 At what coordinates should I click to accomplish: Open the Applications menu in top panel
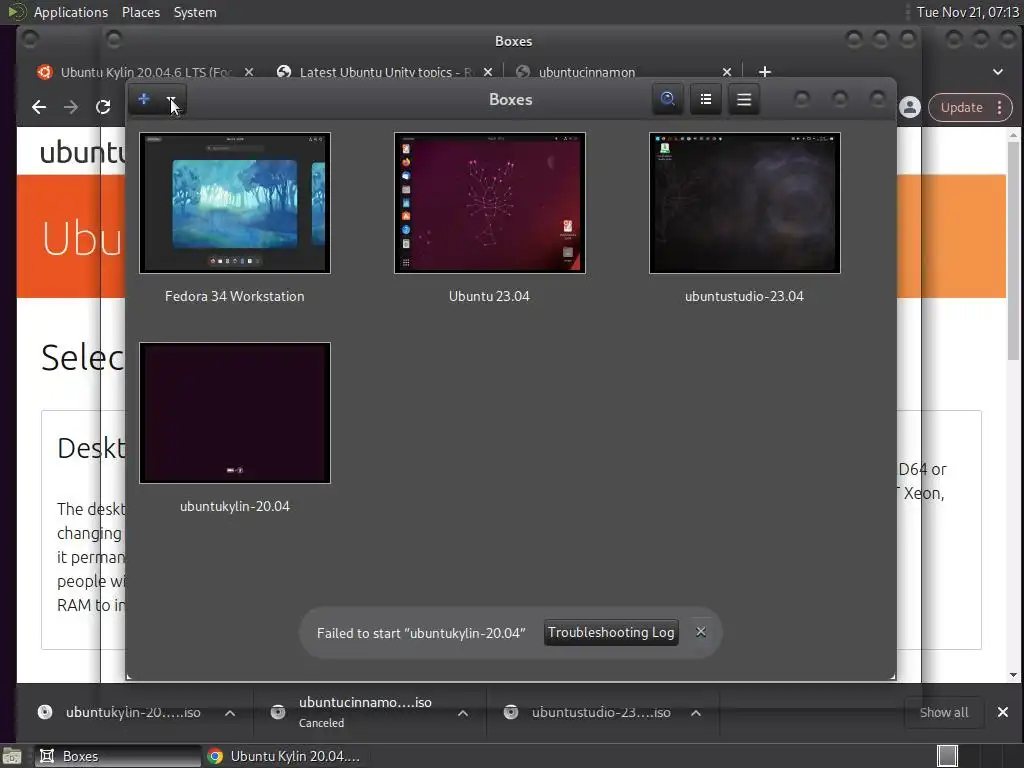pyautogui.click(x=71, y=12)
